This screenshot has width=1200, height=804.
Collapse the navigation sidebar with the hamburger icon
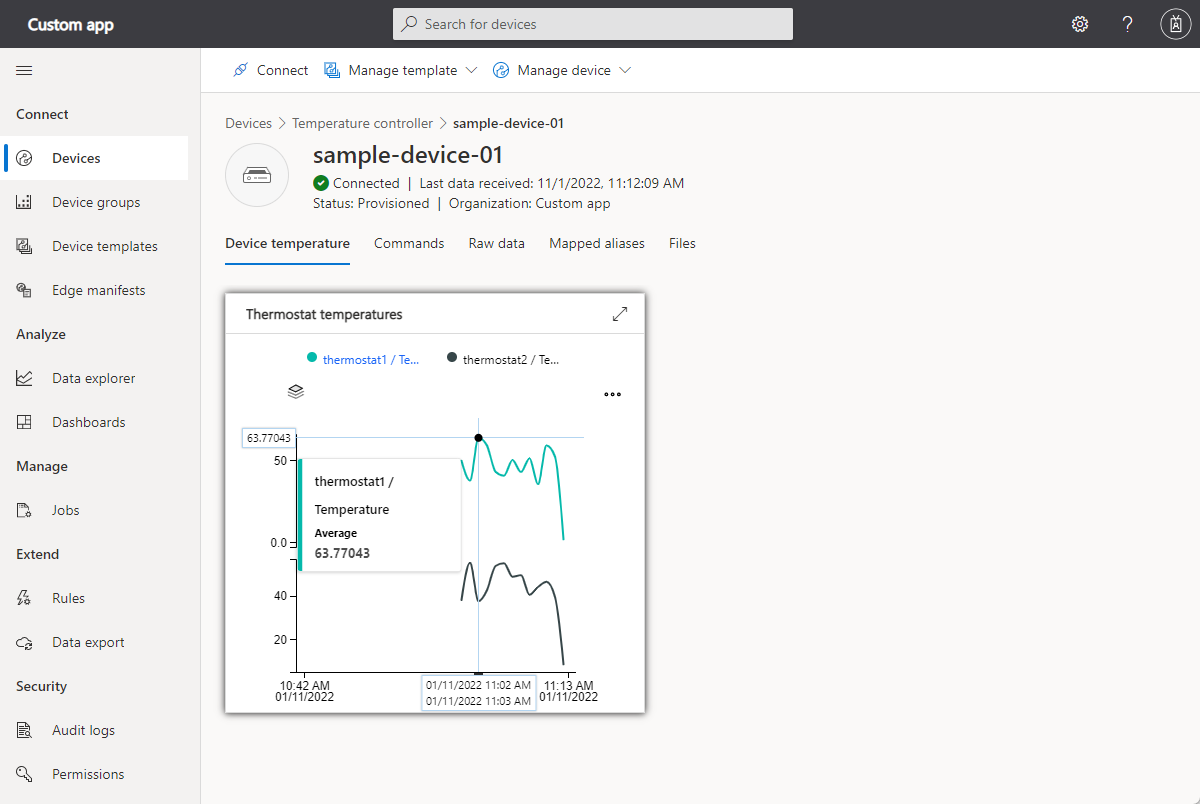tap(24, 70)
